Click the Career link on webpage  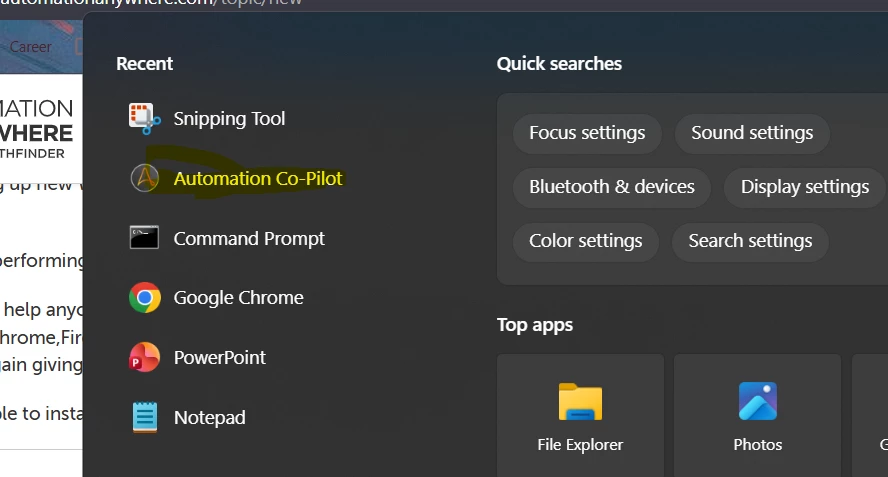point(30,47)
